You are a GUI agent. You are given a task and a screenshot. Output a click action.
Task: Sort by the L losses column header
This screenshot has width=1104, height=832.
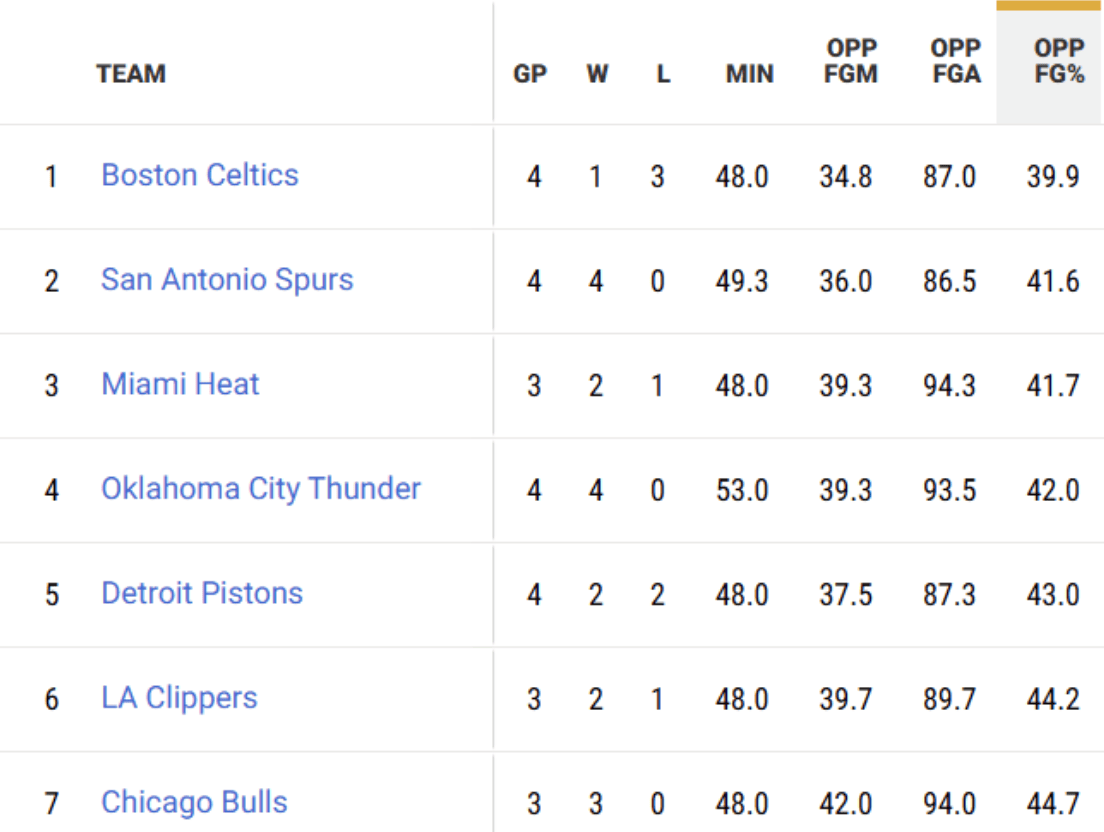[x=663, y=74]
